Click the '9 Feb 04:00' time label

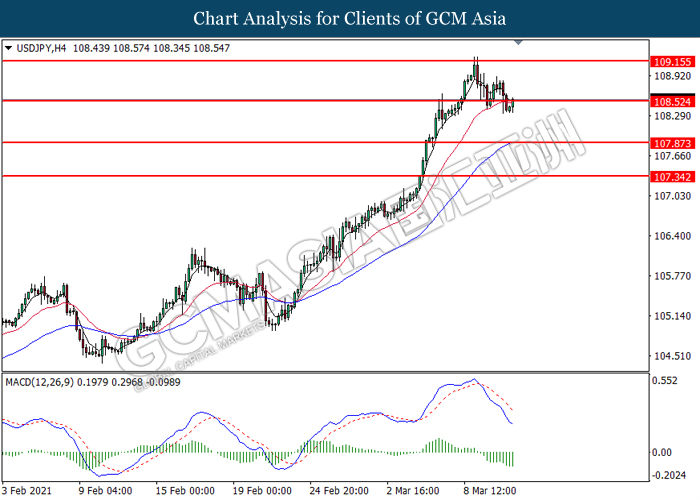[106, 491]
